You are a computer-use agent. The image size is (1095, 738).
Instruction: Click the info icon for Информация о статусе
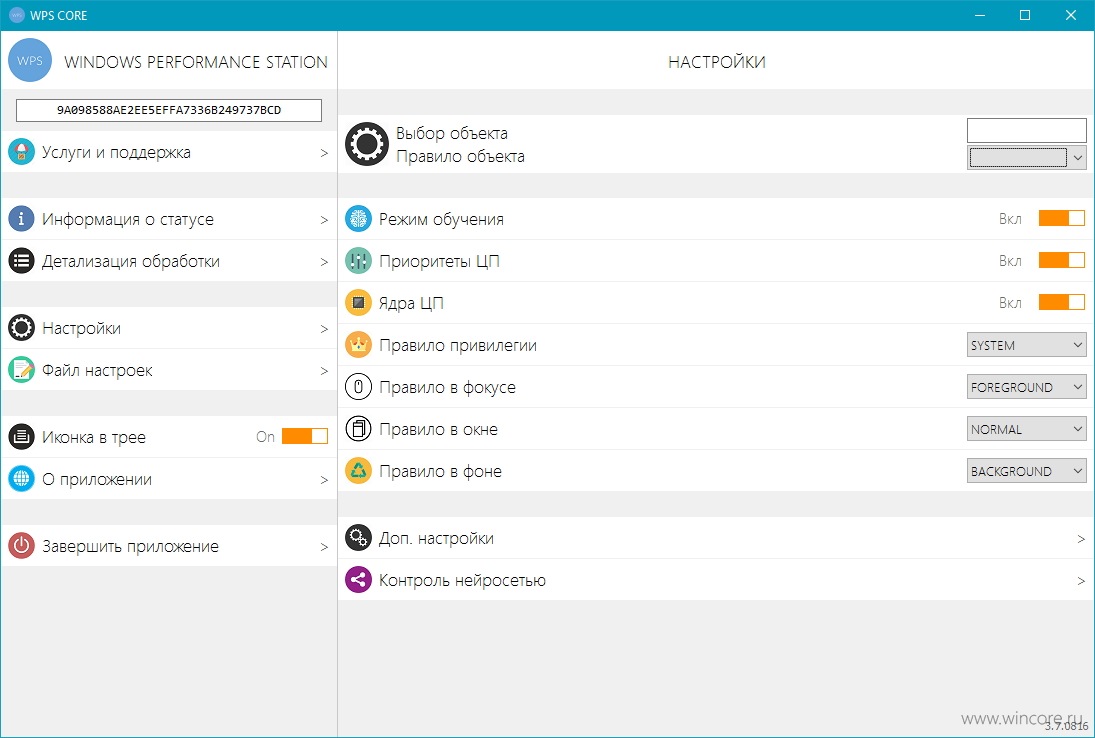22,219
